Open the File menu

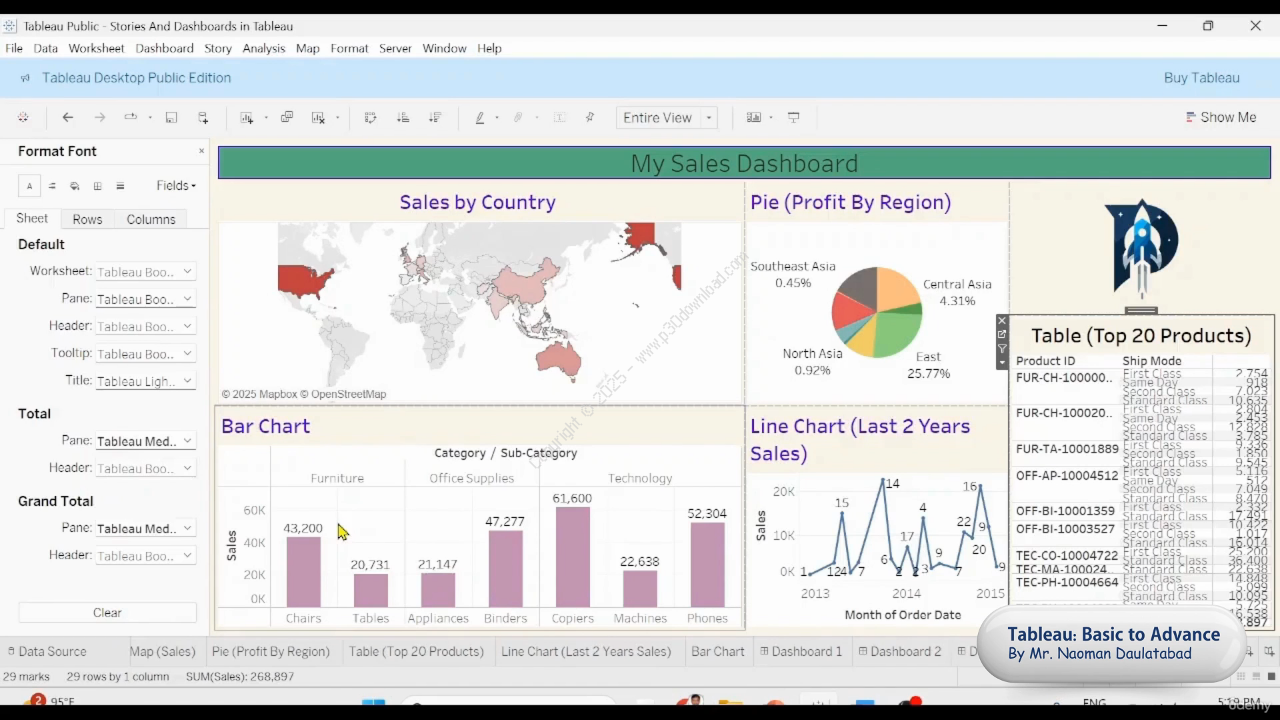[x=14, y=48]
